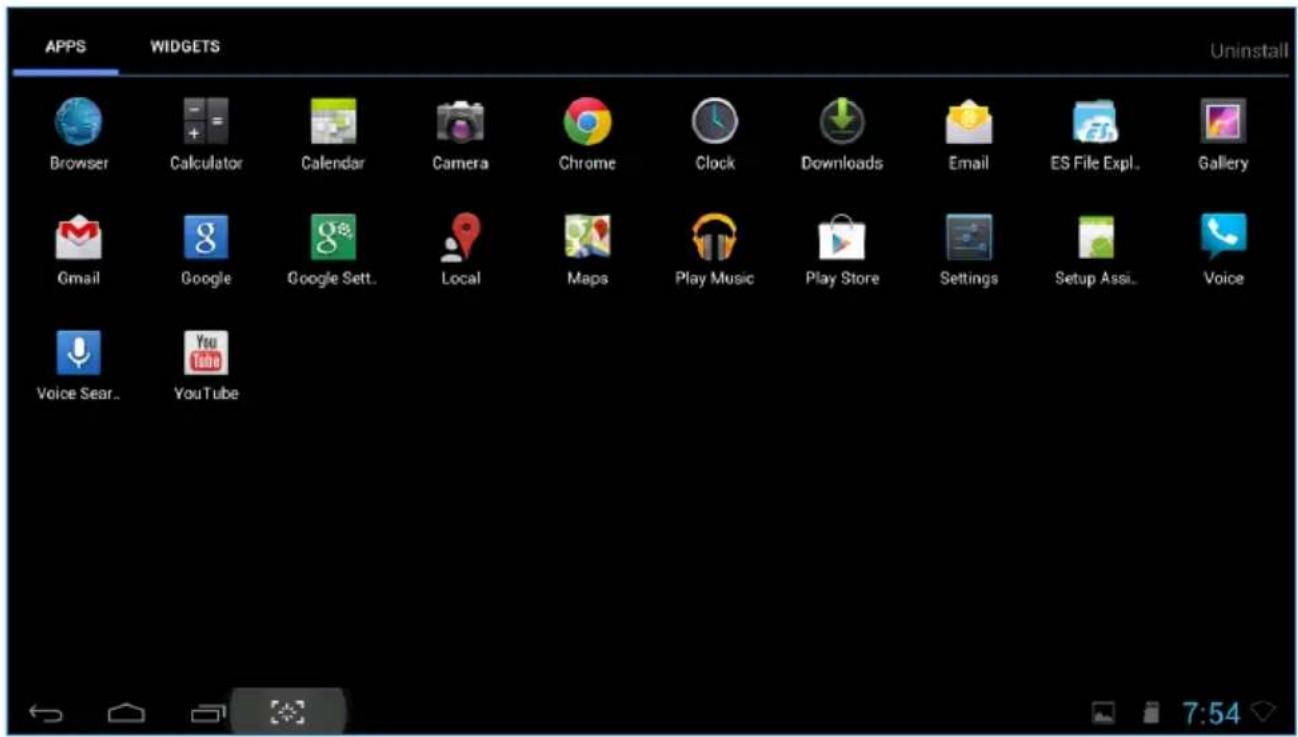The height and width of the screenshot is (737, 1298).
Task: Open the Settings app
Action: pyautogui.click(x=969, y=251)
